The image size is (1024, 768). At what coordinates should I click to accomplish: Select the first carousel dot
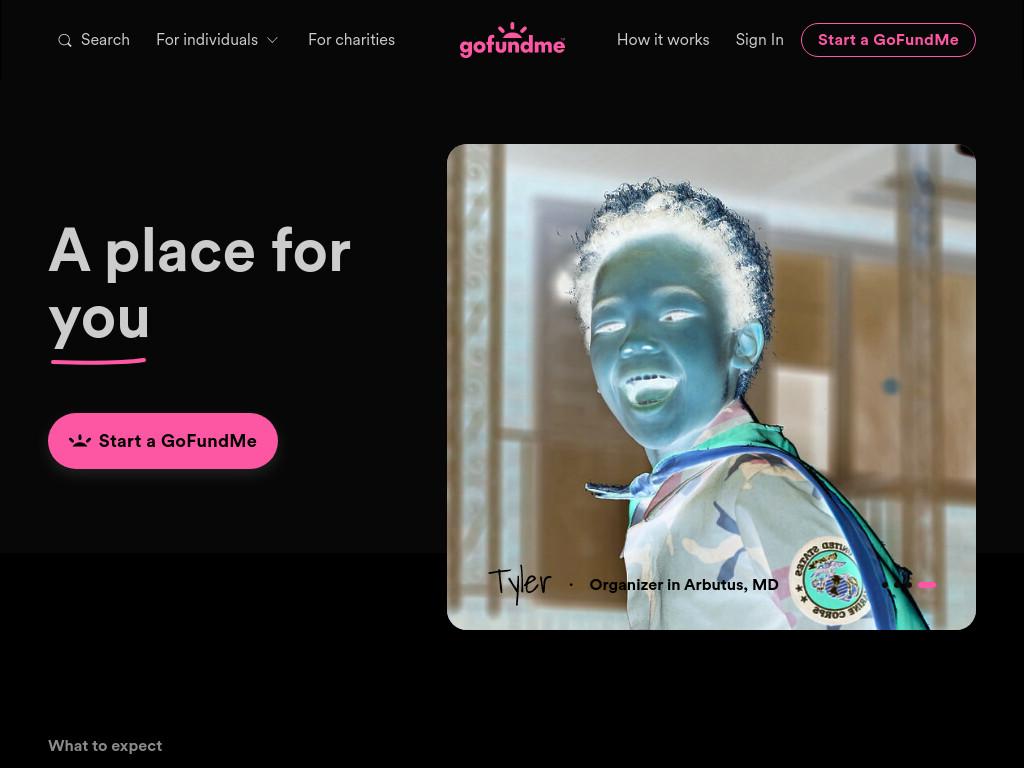click(885, 585)
